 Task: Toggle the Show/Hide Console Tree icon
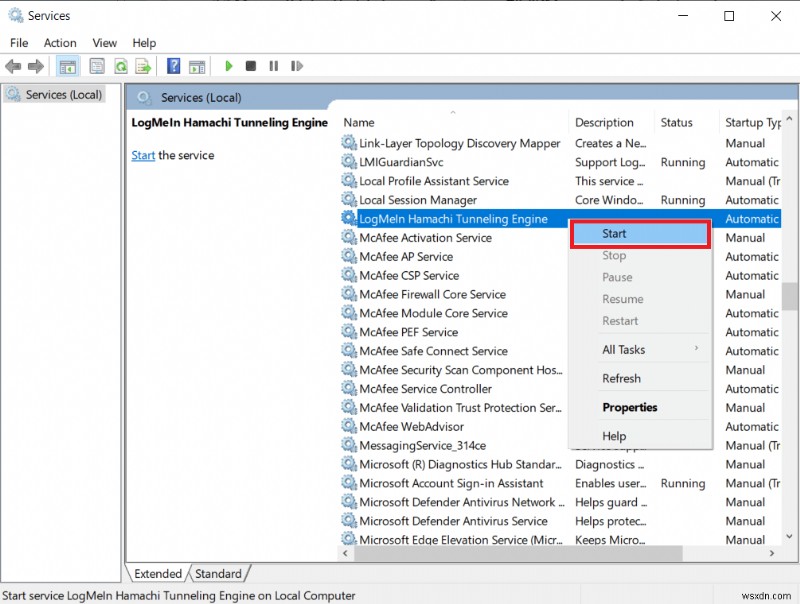[x=66, y=66]
